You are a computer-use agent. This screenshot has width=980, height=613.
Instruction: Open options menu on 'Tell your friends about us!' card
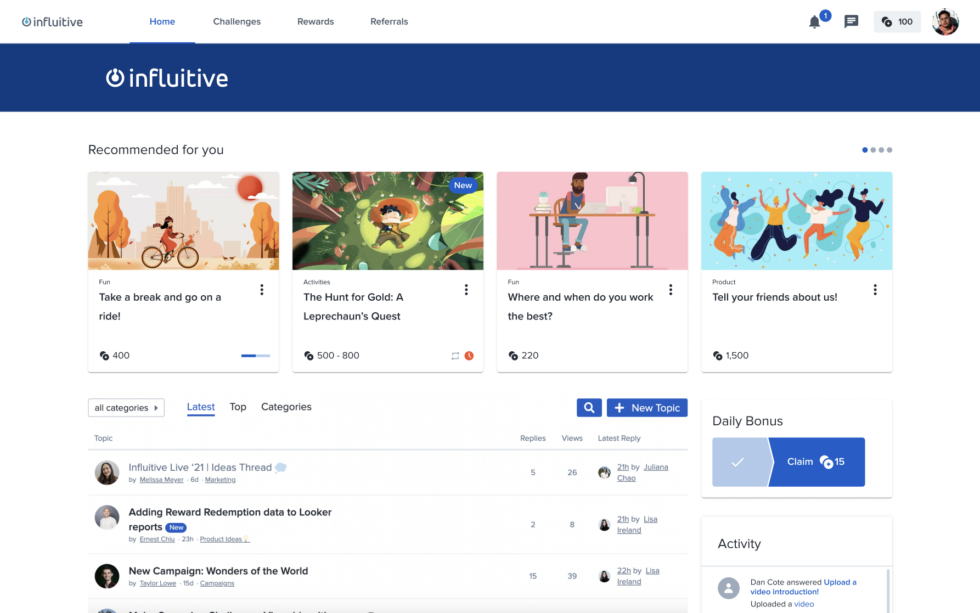tap(875, 289)
